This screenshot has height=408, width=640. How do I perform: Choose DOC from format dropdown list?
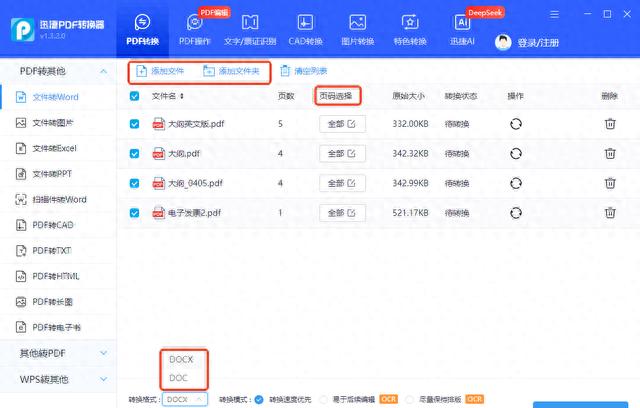[x=178, y=378]
